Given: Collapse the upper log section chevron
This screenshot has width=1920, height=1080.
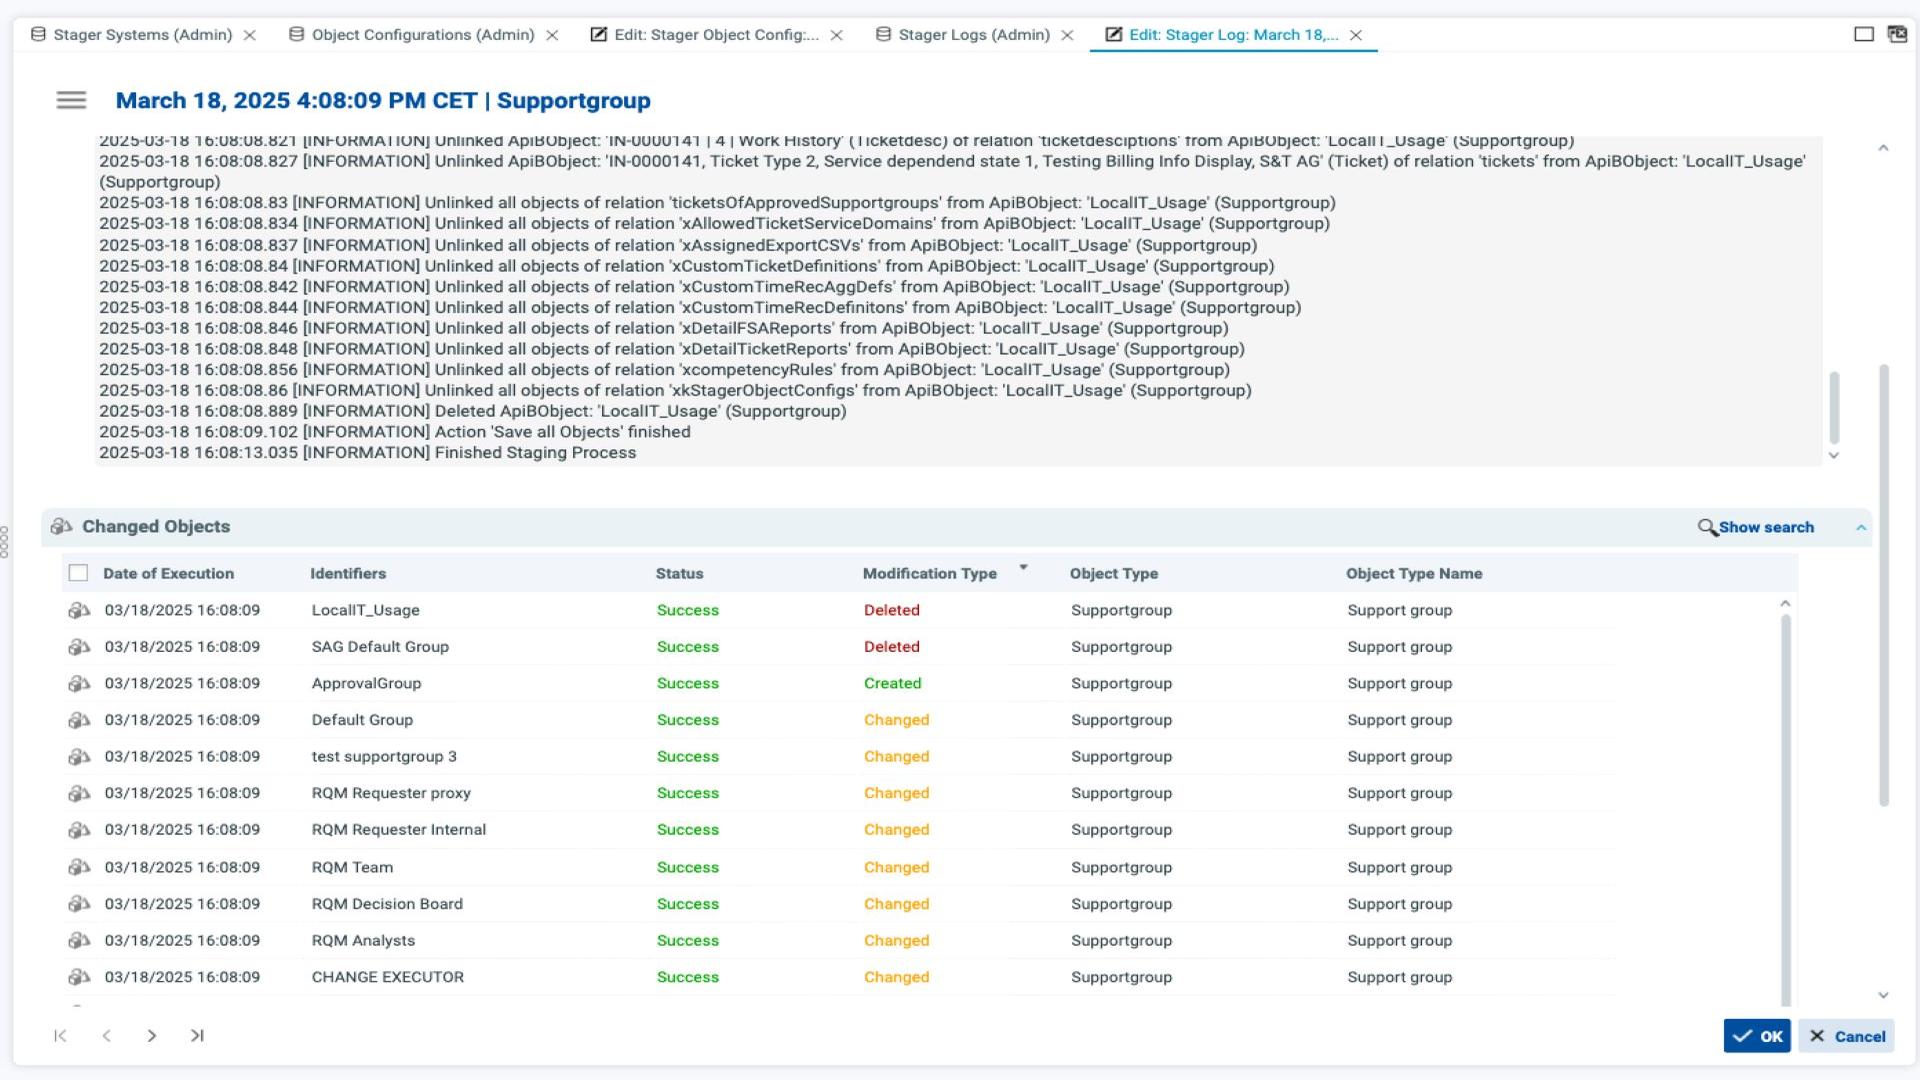Looking at the screenshot, I should [x=1883, y=148].
